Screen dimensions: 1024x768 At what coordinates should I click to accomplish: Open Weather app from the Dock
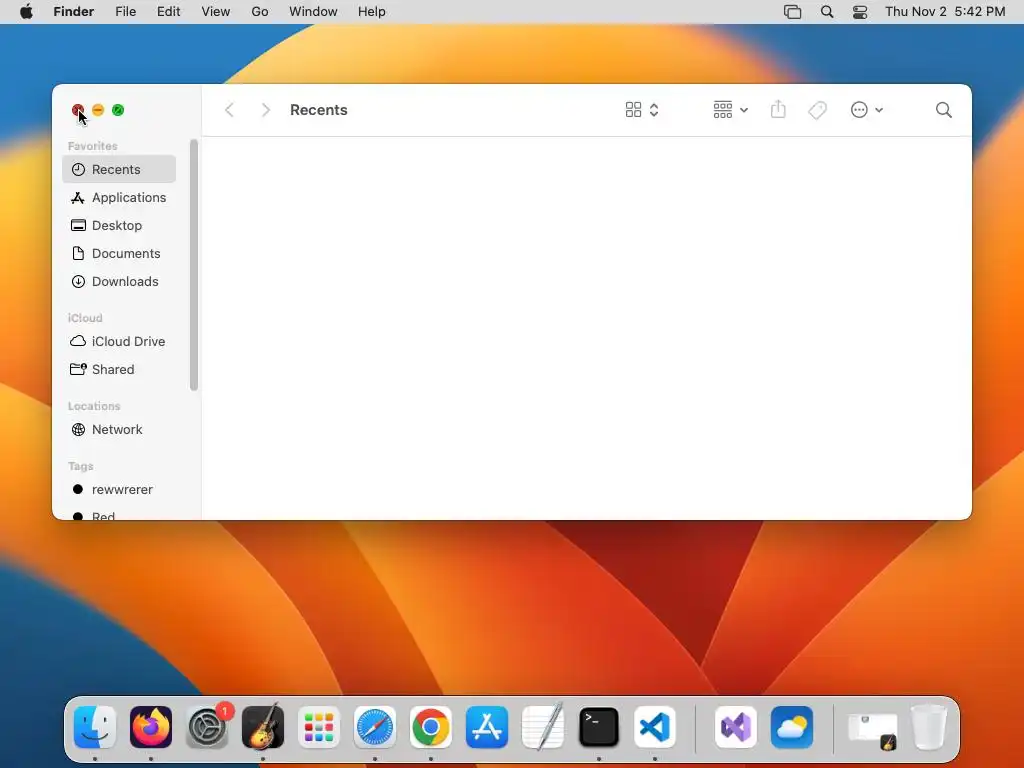(792, 727)
